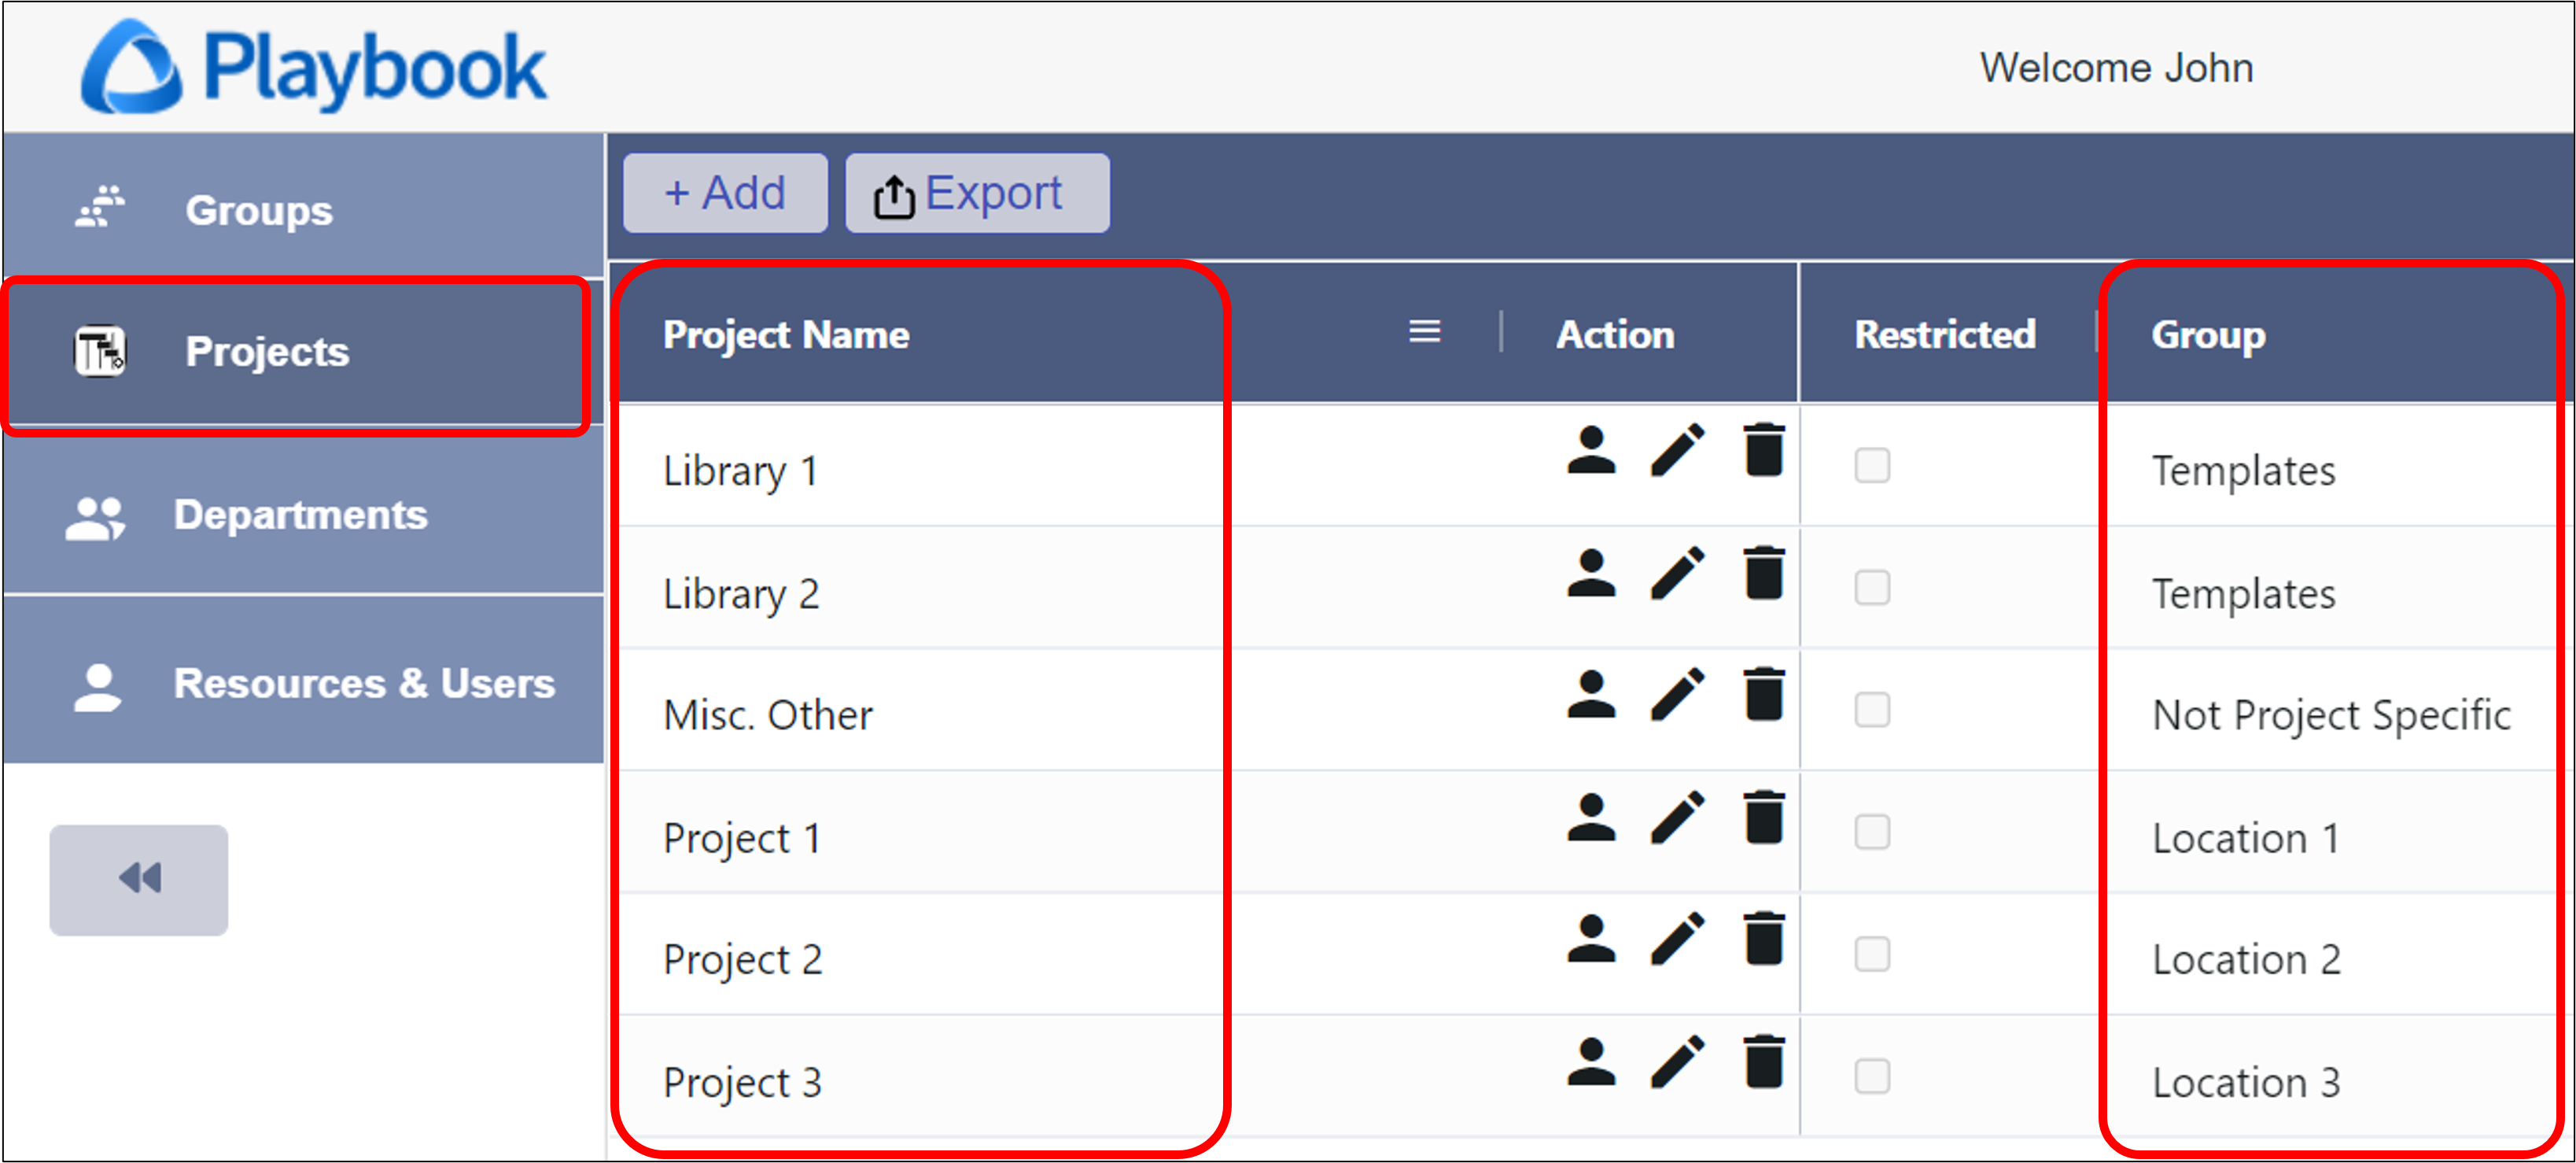The width and height of the screenshot is (2576, 1163).
Task: Open Project Name column menu icon
Action: (x=1425, y=332)
